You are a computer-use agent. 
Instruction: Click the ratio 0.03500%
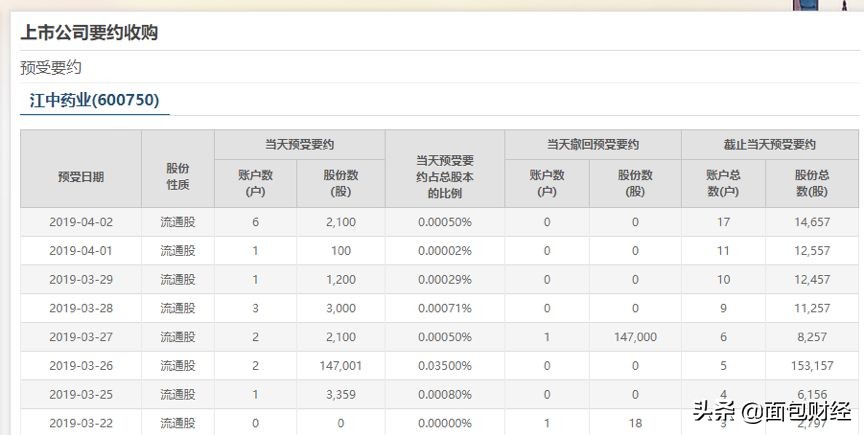pos(445,366)
